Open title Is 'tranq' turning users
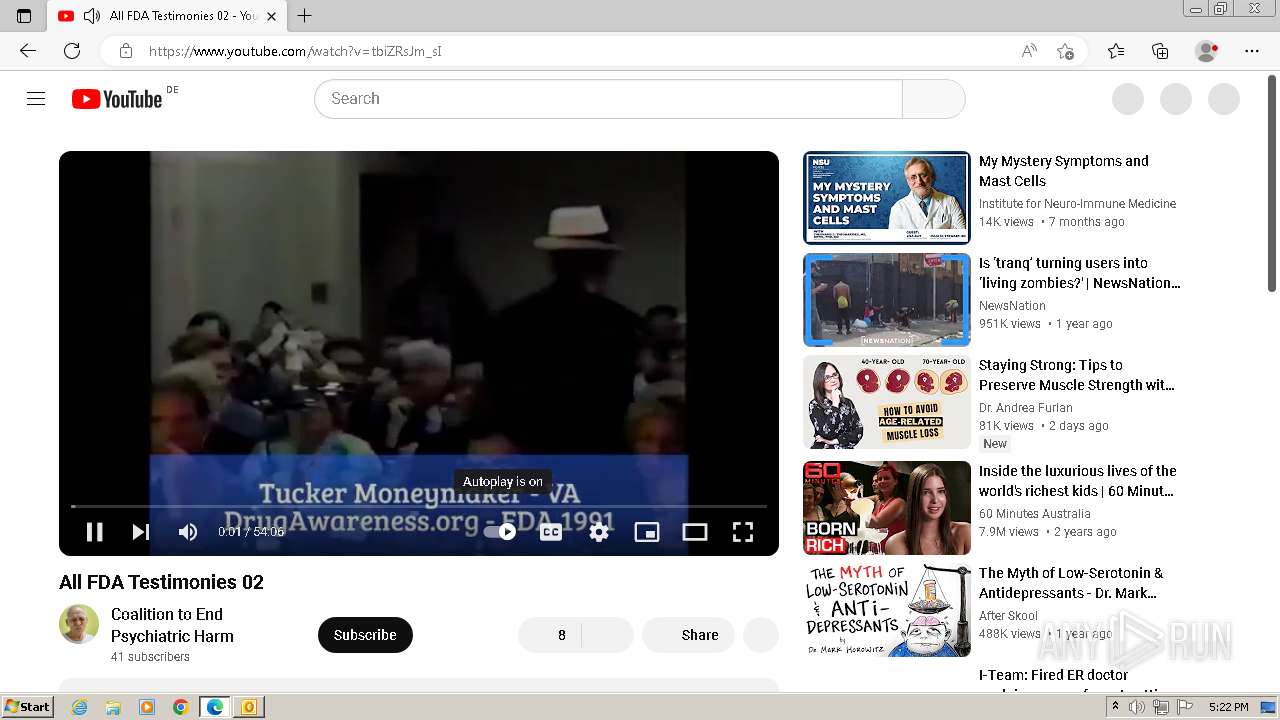 coord(1080,273)
